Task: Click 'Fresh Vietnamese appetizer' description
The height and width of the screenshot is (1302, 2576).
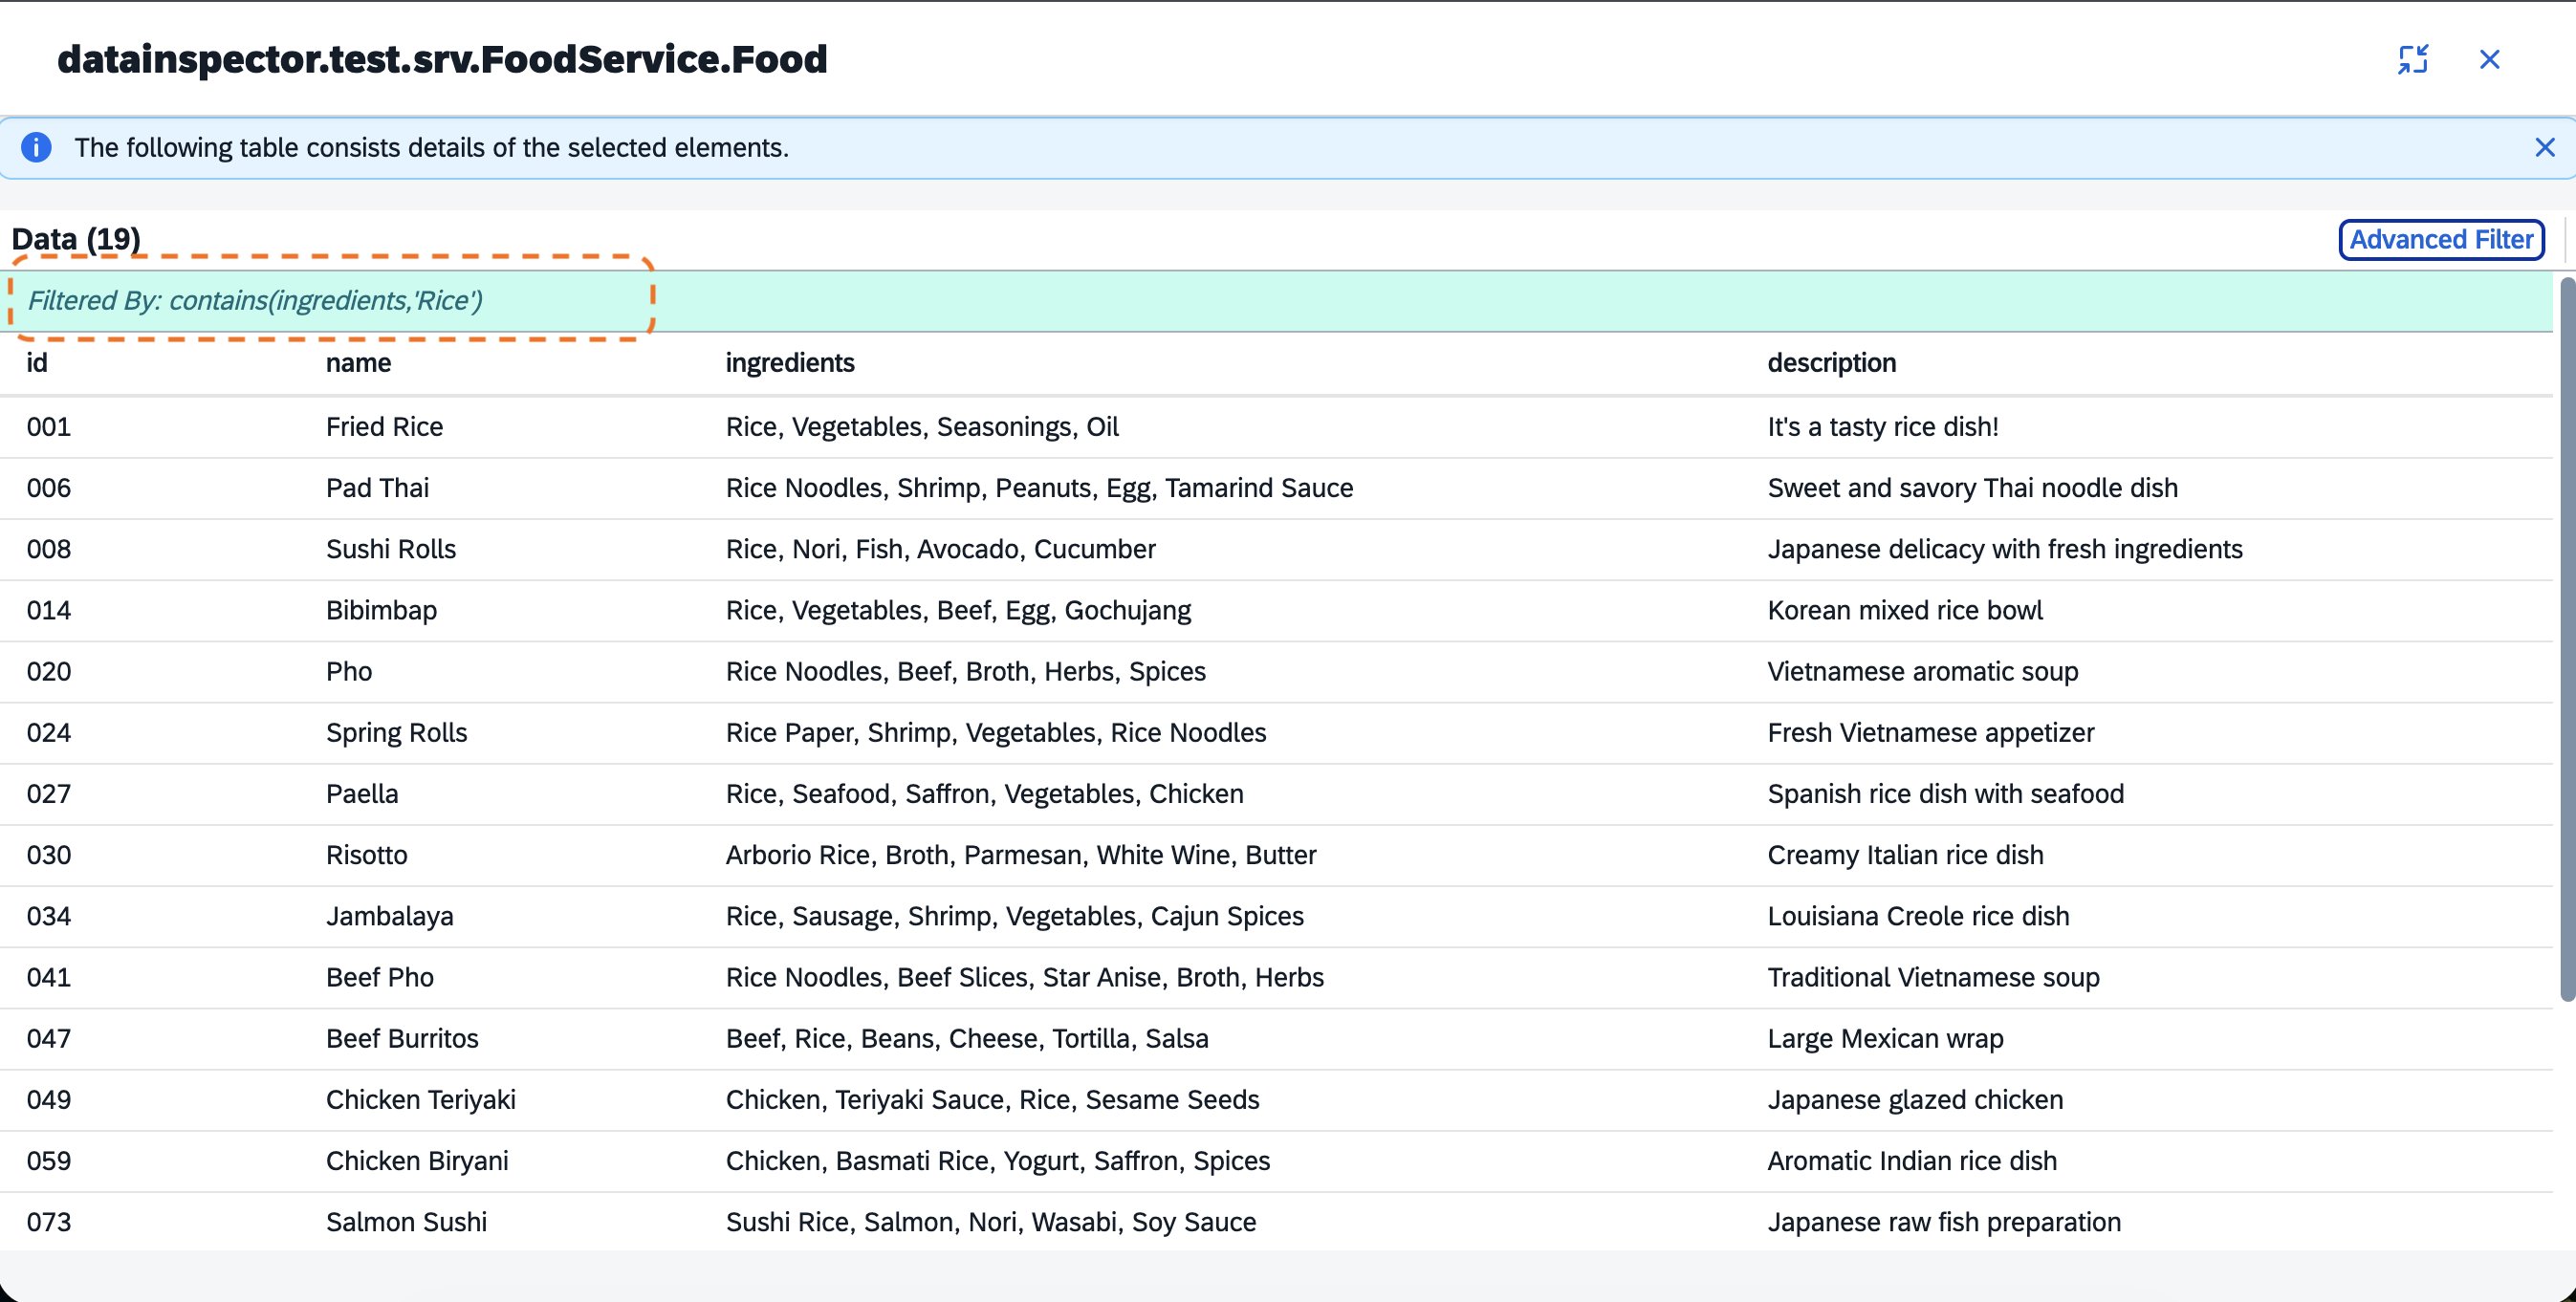Action: coord(1930,733)
